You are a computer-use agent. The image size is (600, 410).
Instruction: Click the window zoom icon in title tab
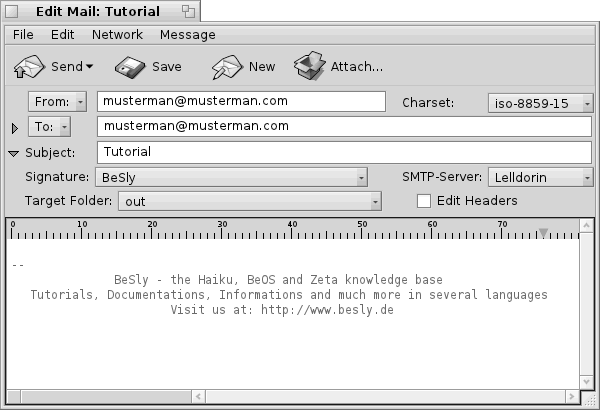tap(187, 11)
